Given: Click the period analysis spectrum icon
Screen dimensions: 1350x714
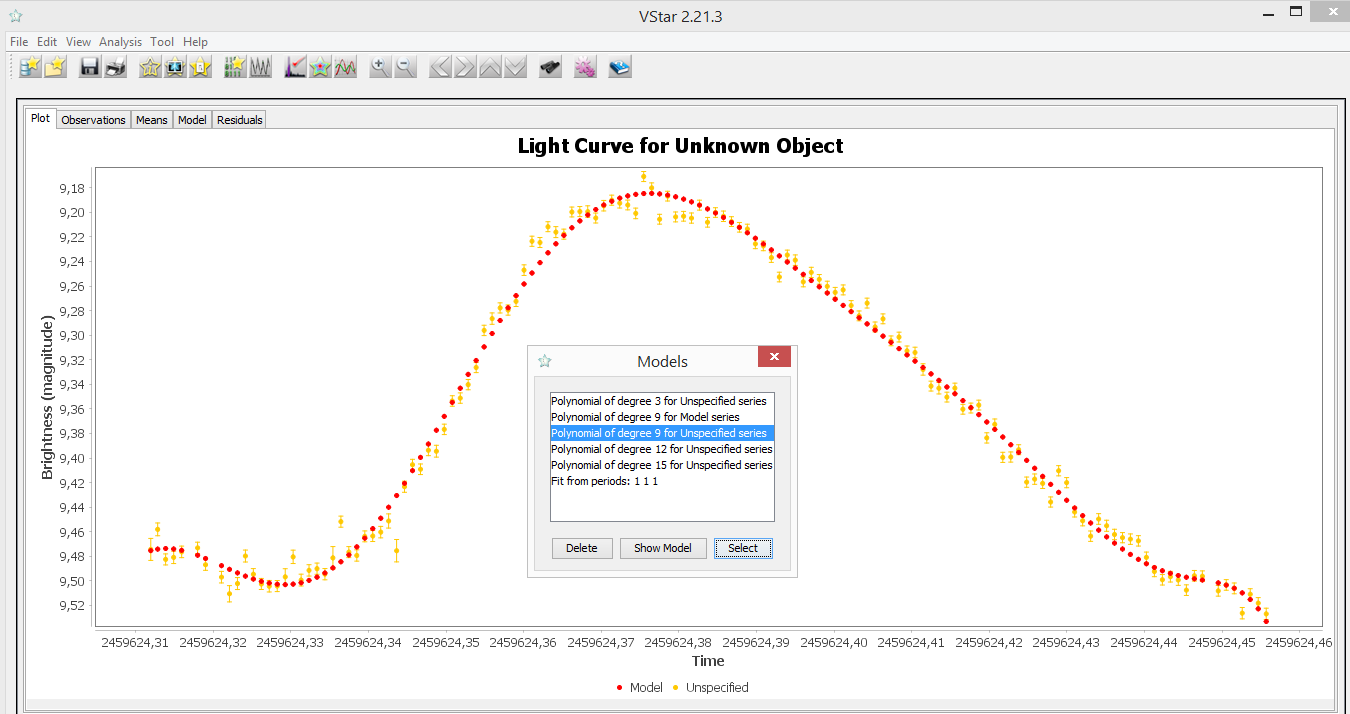Looking at the screenshot, I should click(x=295, y=67).
